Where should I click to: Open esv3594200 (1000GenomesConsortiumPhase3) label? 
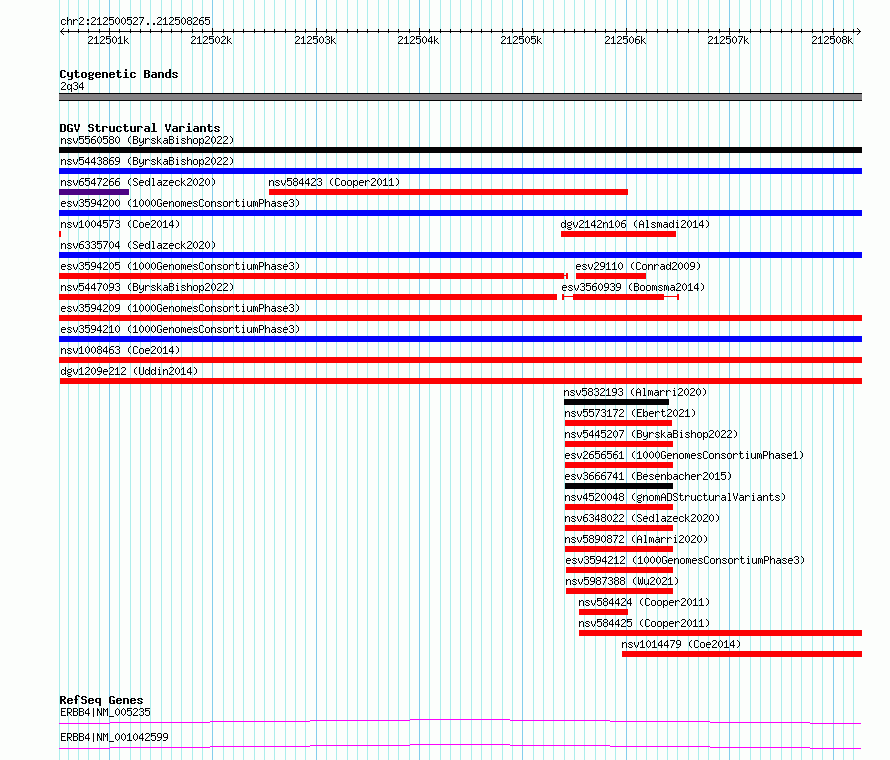pos(180,203)
